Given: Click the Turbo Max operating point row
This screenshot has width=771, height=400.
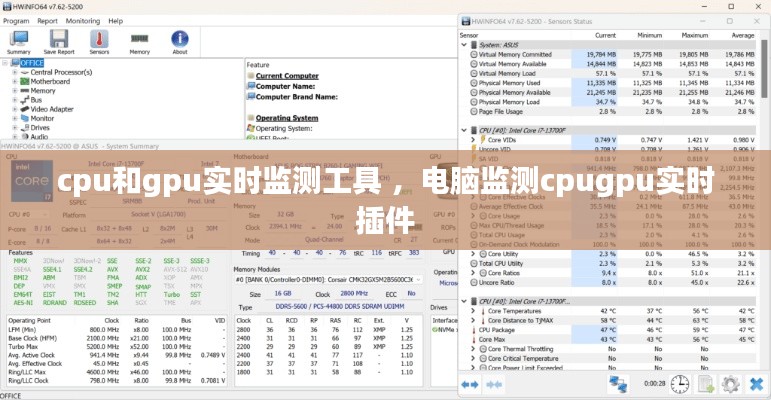Looking at the screenshot, I should click(x=117, y=347).
